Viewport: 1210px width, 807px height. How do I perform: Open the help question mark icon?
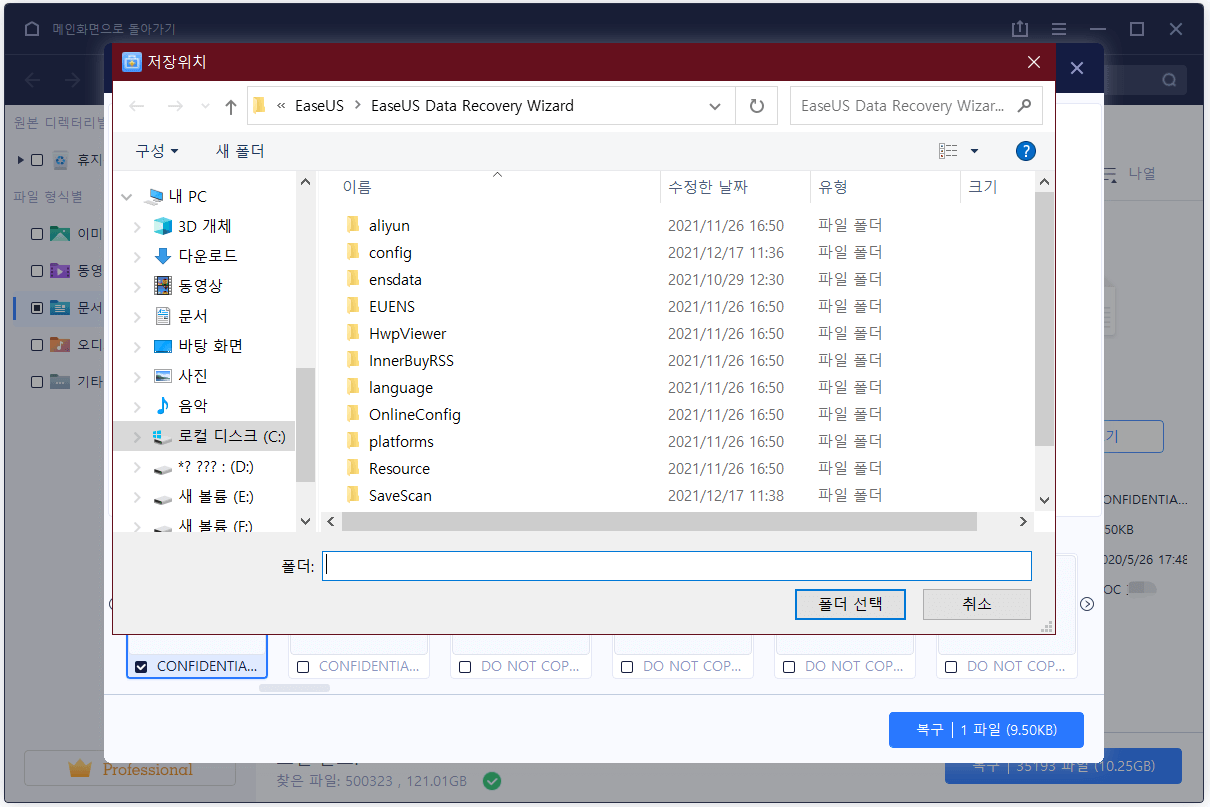(x=1025, y=151)
